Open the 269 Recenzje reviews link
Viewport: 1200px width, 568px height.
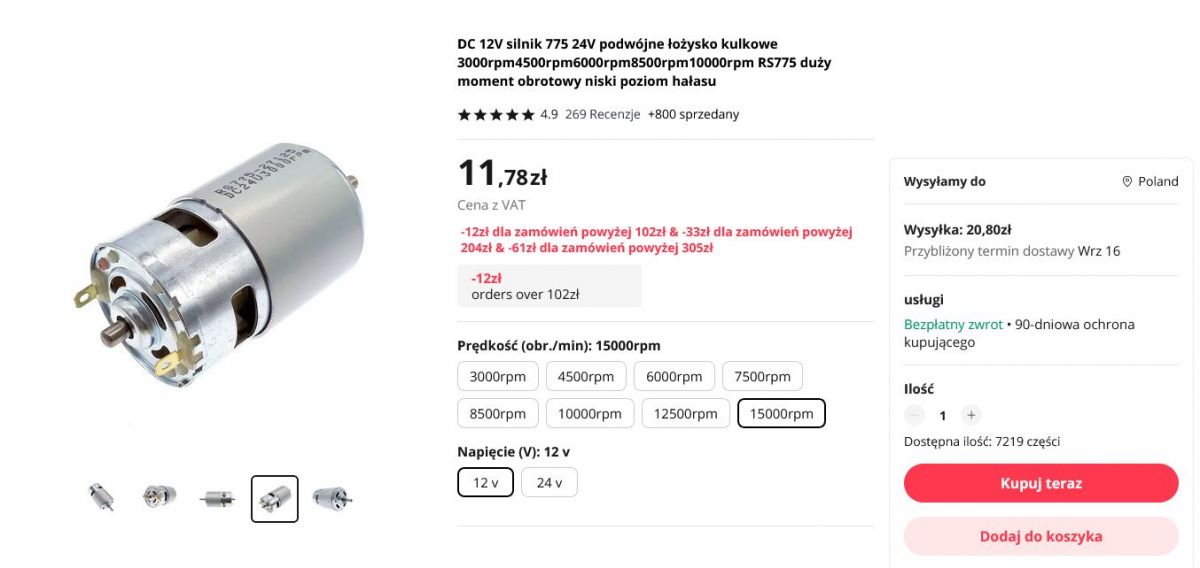pos(602,114)
